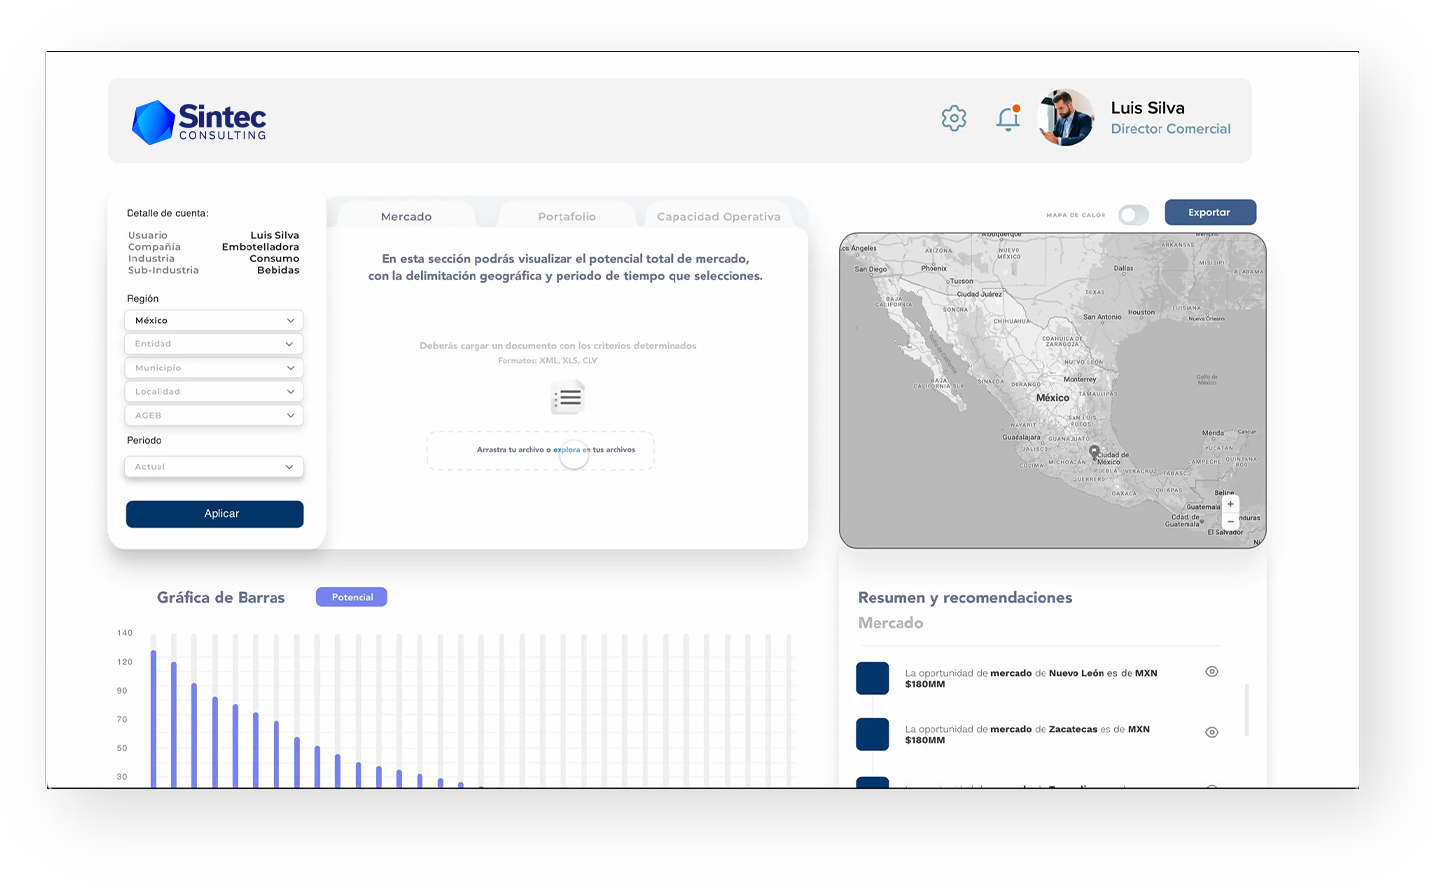Screen dimensions: 1435x885
Task: Click the document list upload icon
Action: coord(568,398)
